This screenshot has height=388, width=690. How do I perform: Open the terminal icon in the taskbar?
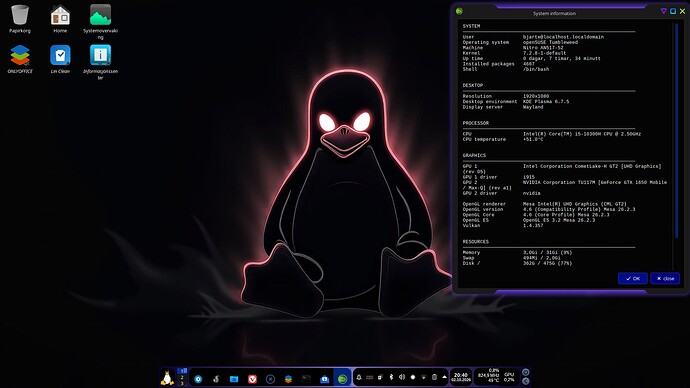(306, 379)
